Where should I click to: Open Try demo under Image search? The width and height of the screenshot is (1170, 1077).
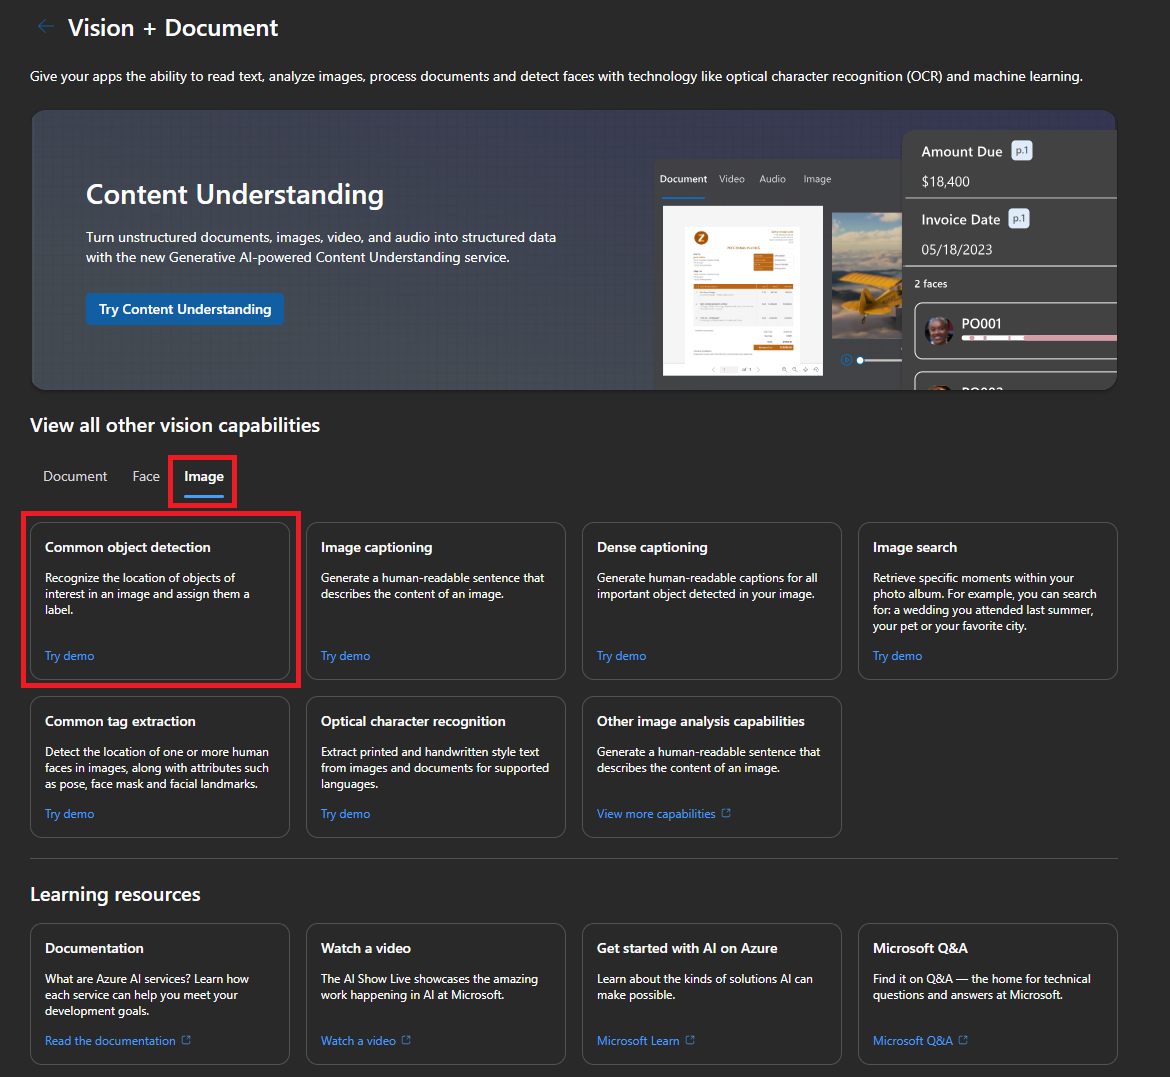tap(898, 656)
